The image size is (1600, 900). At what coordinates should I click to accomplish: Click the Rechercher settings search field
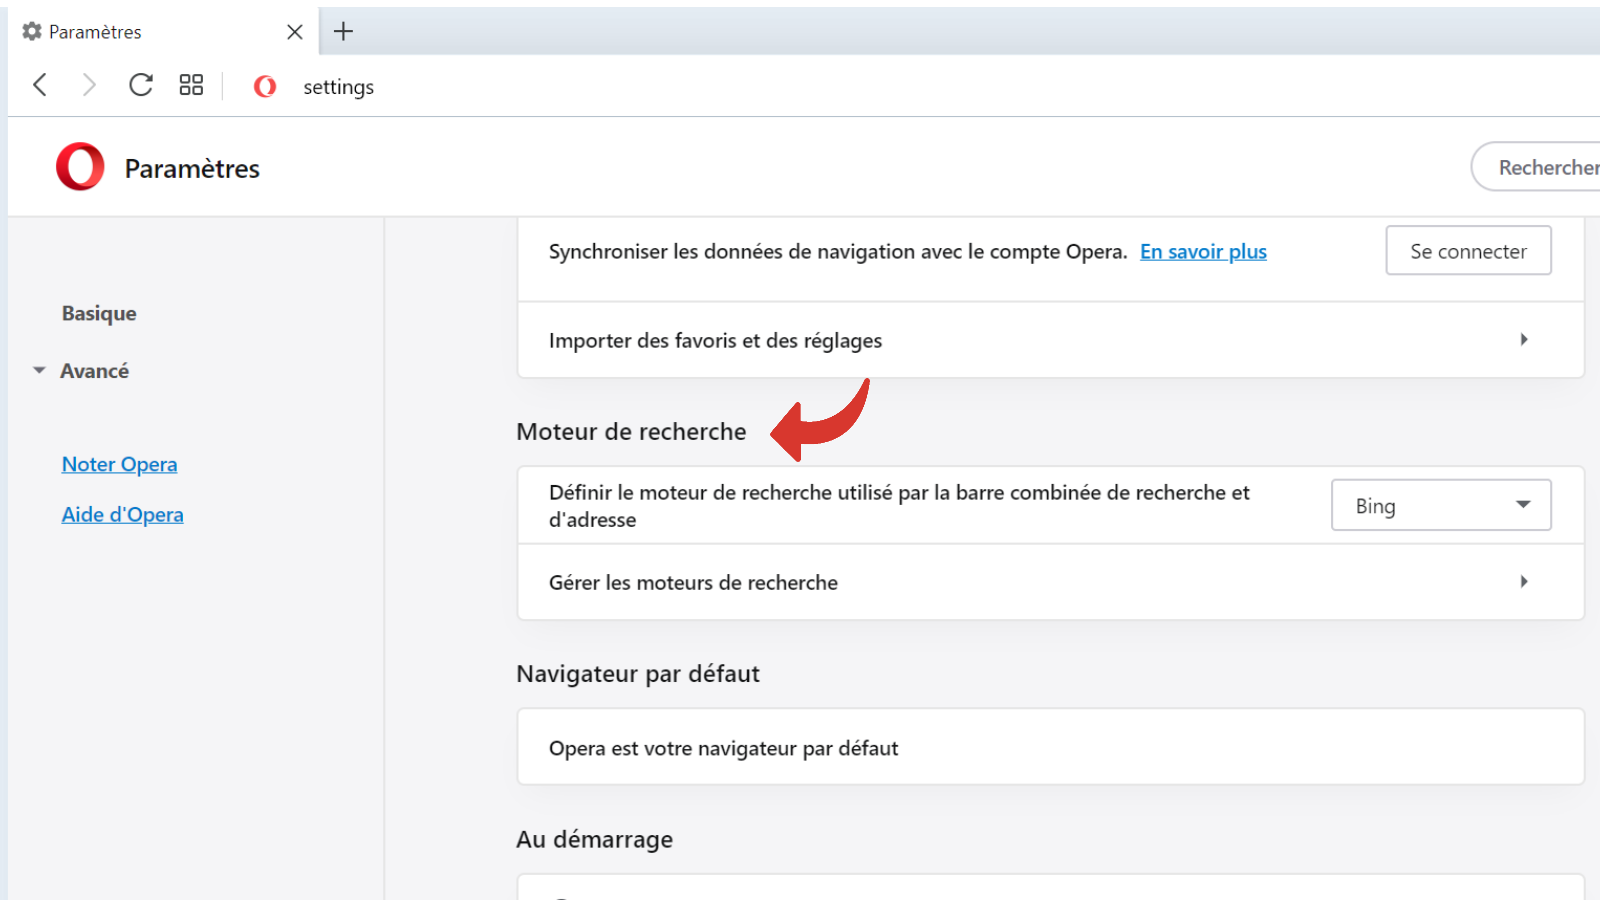pyautogui.click(x=1538, y=167)
